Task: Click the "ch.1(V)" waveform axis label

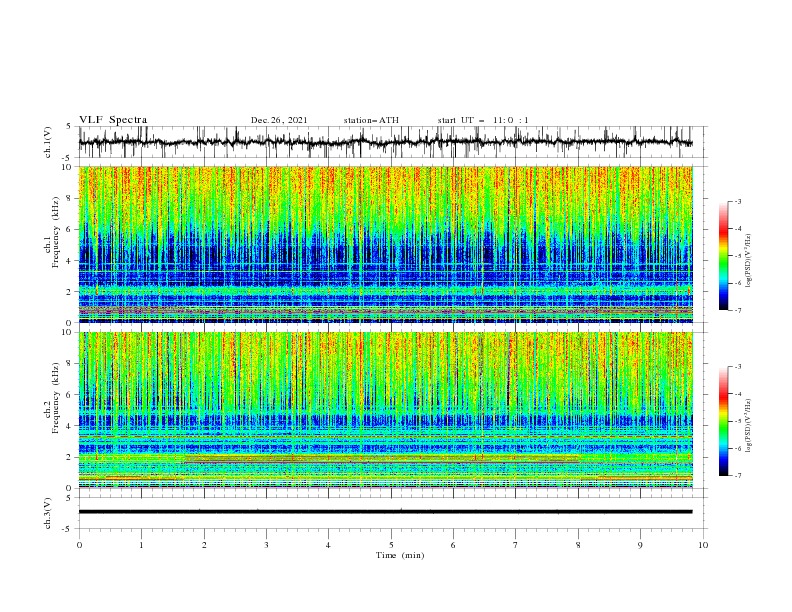Action: 48,142
